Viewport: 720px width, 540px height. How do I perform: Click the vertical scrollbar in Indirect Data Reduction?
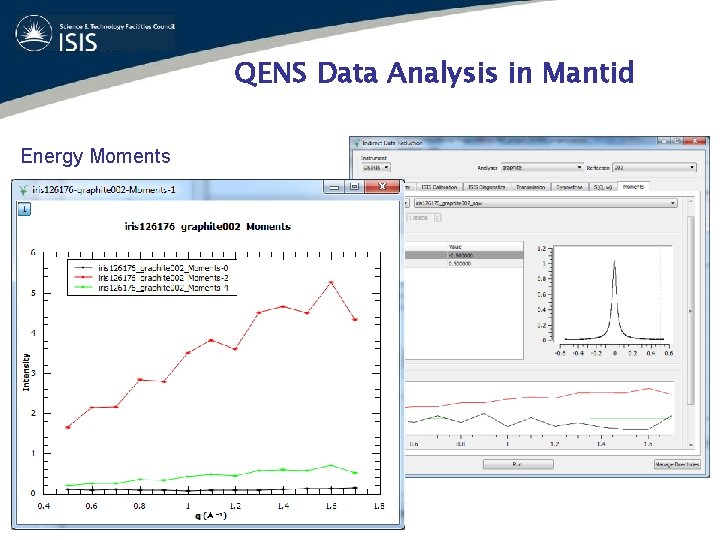point(691,310)
